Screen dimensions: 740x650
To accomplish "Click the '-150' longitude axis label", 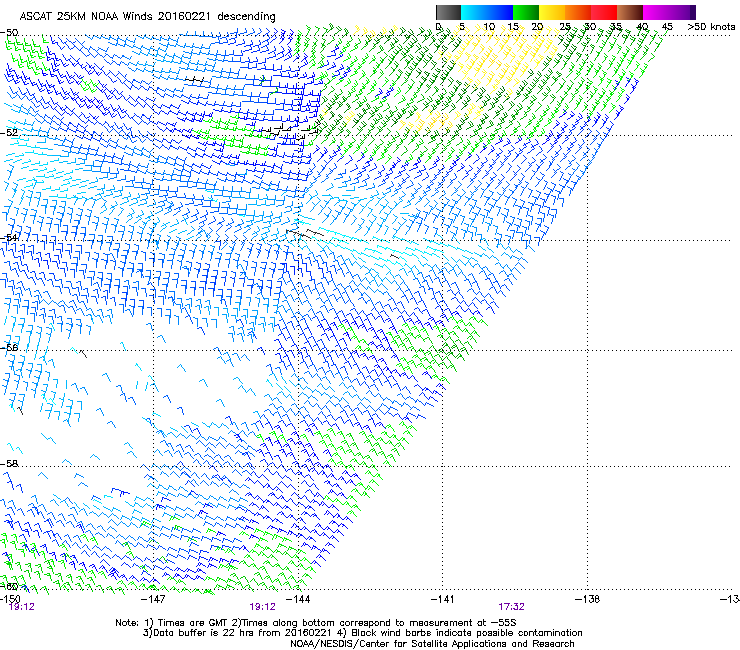I will click(10, 599).
